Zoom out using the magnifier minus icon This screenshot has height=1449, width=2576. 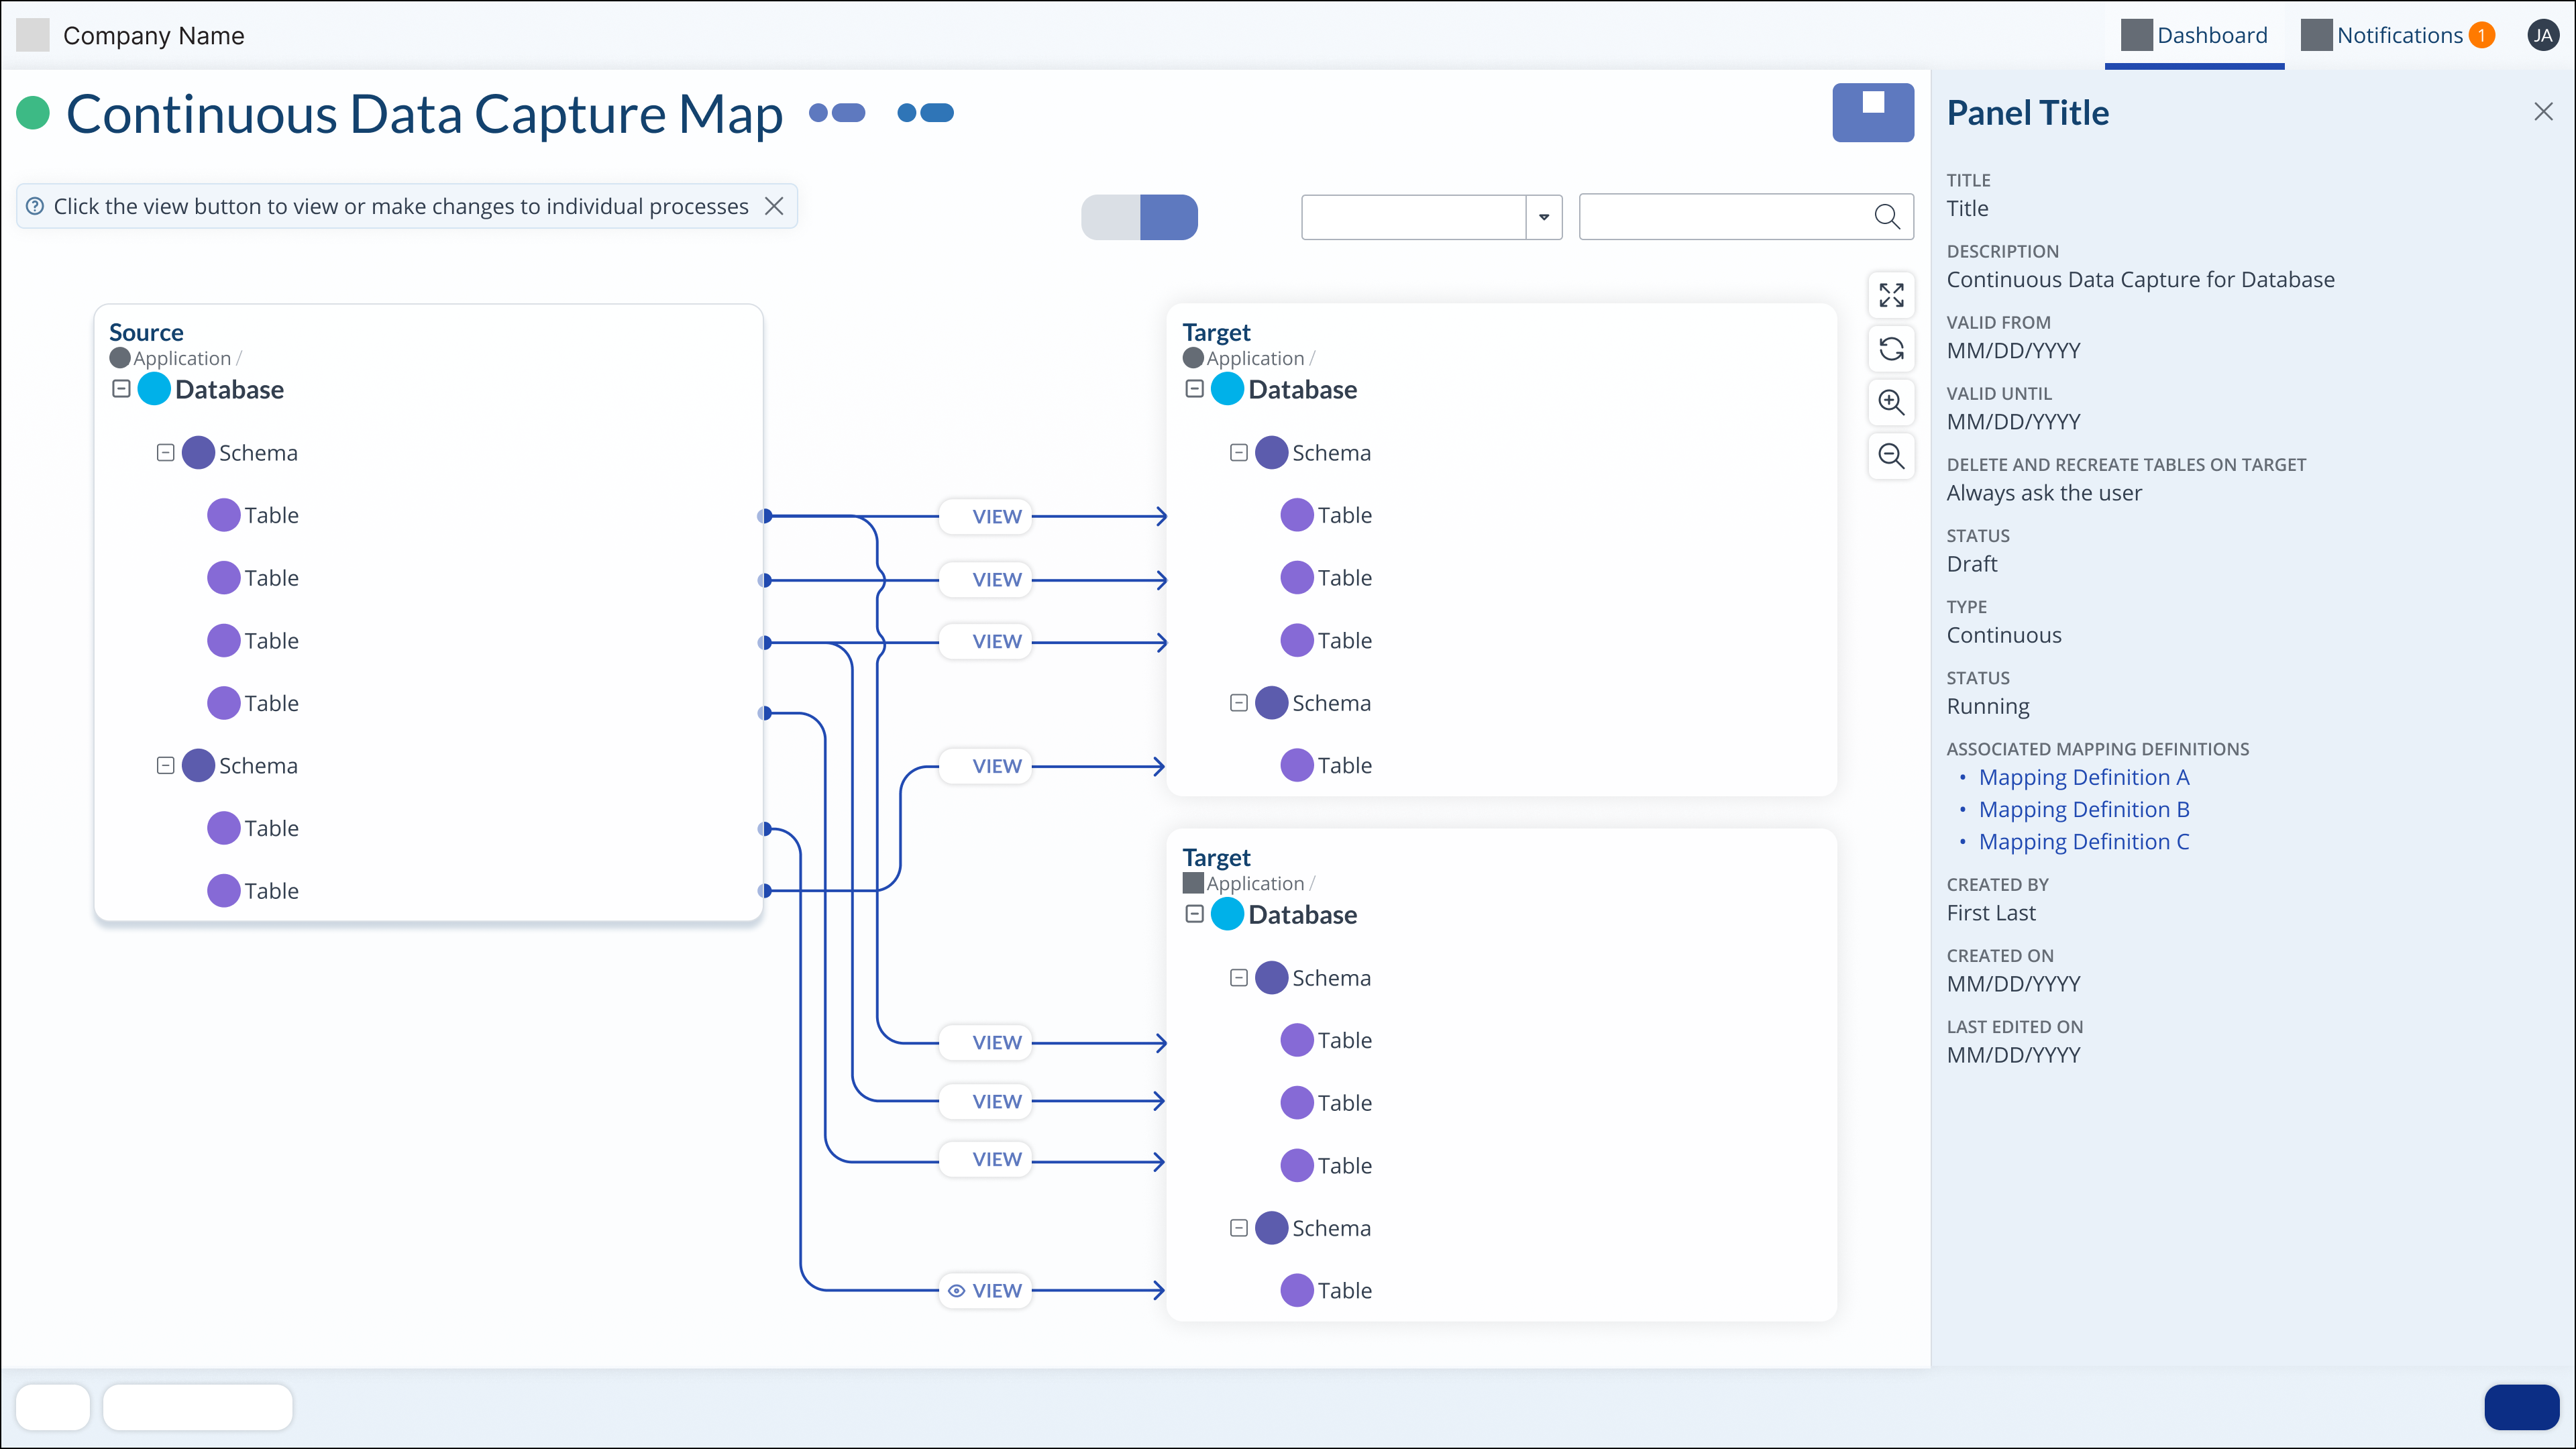click(1892, 456)
